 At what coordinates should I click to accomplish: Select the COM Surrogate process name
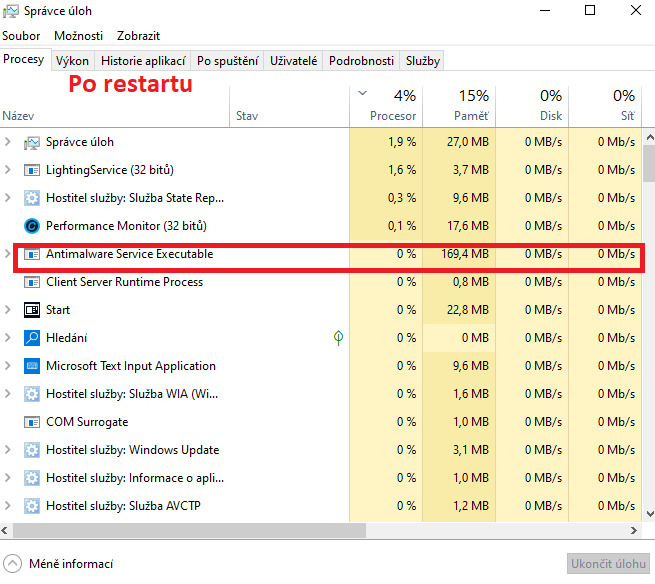click(x=87, y=422)
